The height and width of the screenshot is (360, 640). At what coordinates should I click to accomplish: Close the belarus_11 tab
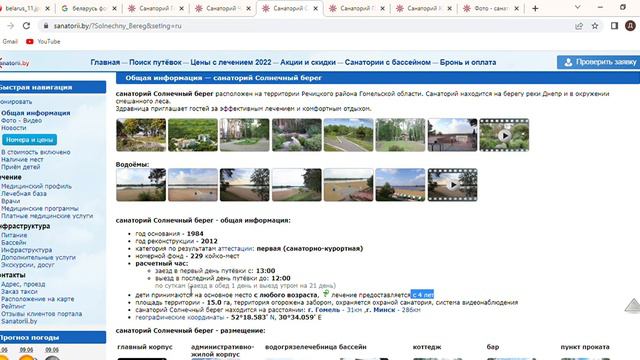pos(47,8)
